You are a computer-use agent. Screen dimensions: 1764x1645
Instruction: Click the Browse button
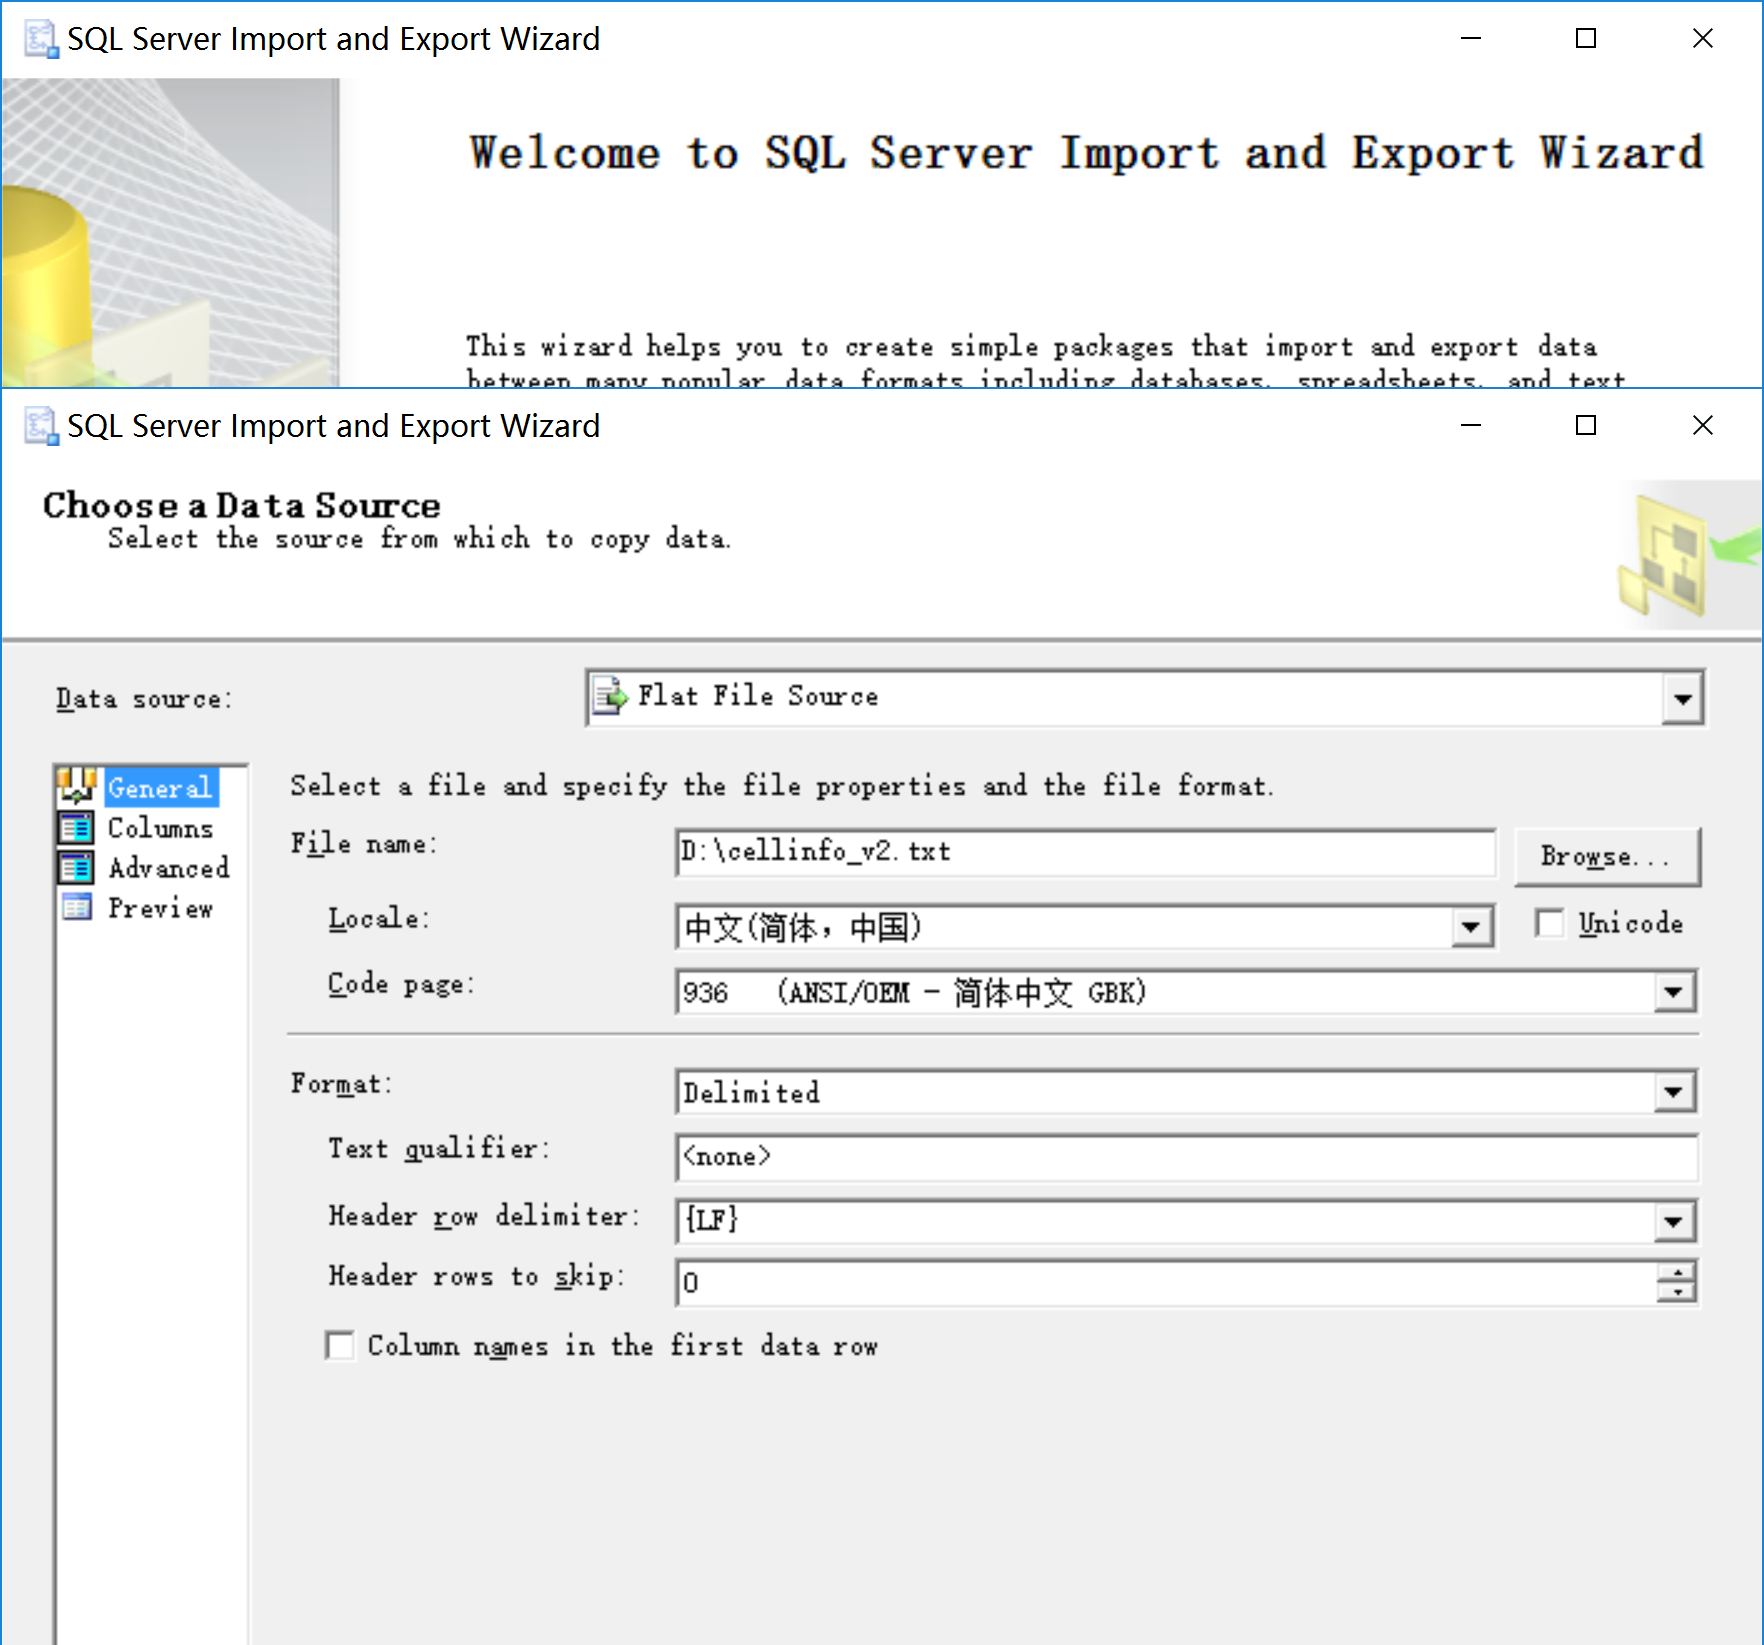(1607, 856)
